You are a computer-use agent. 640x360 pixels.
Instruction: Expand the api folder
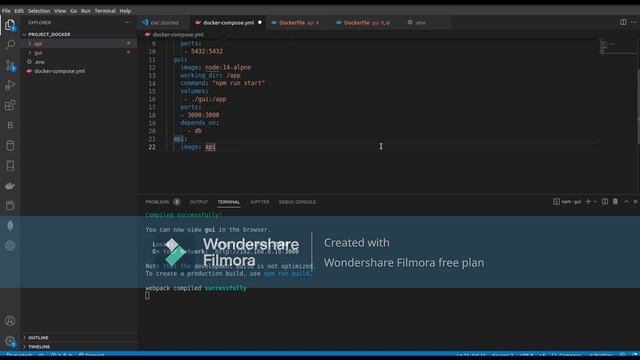coord(38,44)
